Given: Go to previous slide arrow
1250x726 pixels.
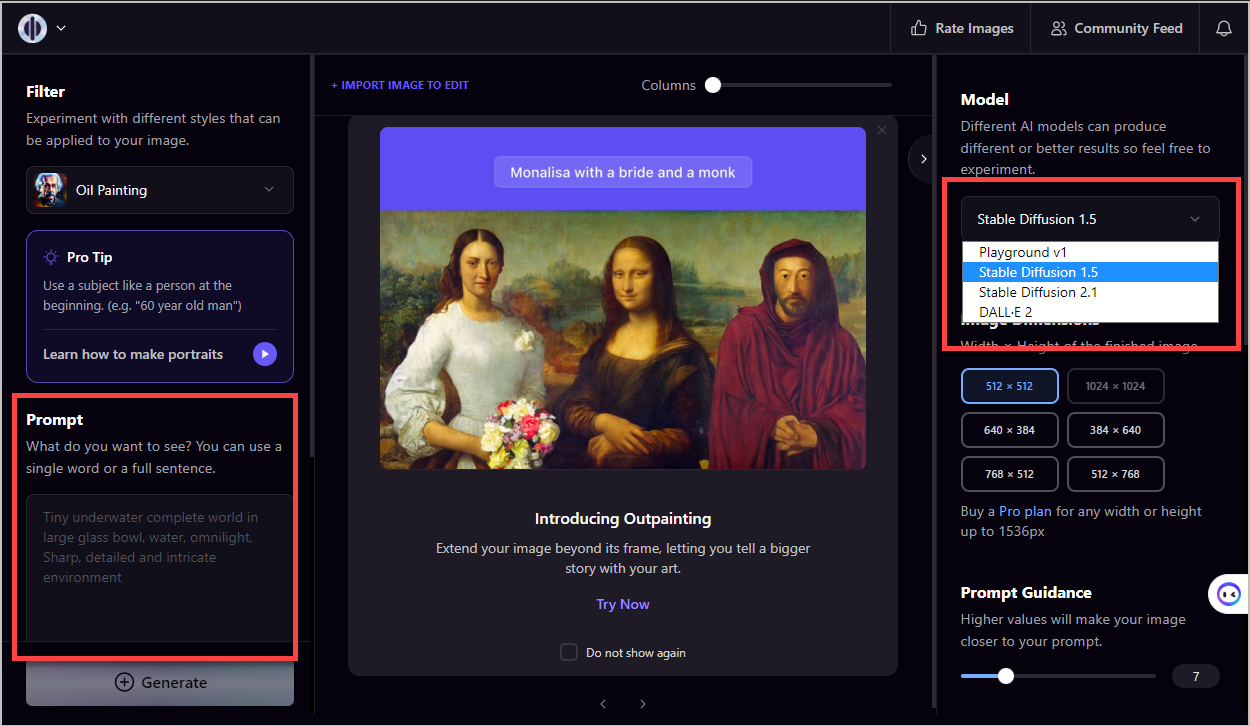Looking at the screenshot, I should coord(603,704).
